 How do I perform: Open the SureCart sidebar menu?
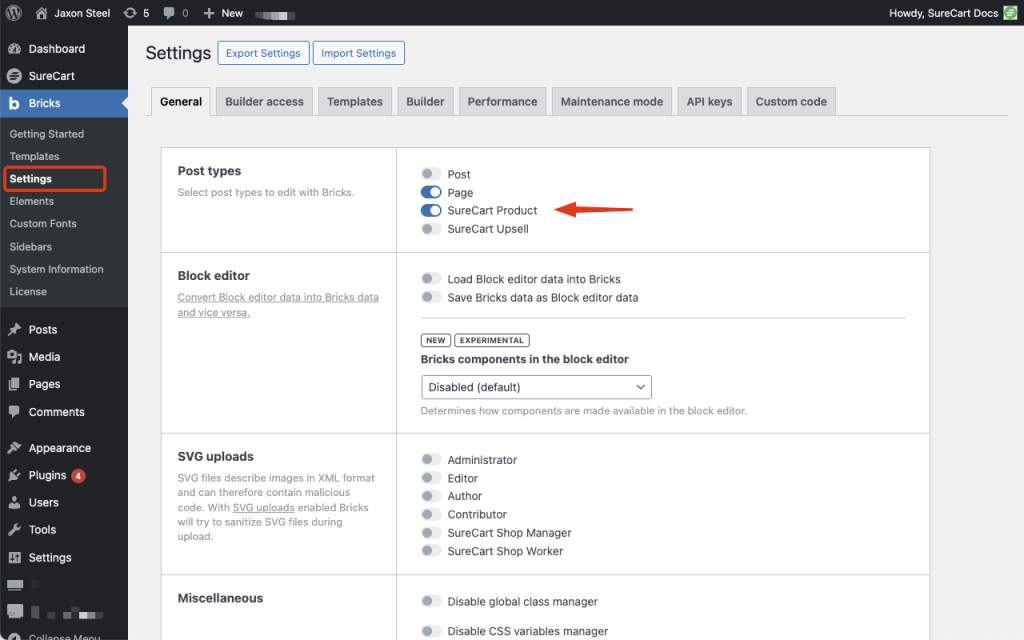[51, 76]
